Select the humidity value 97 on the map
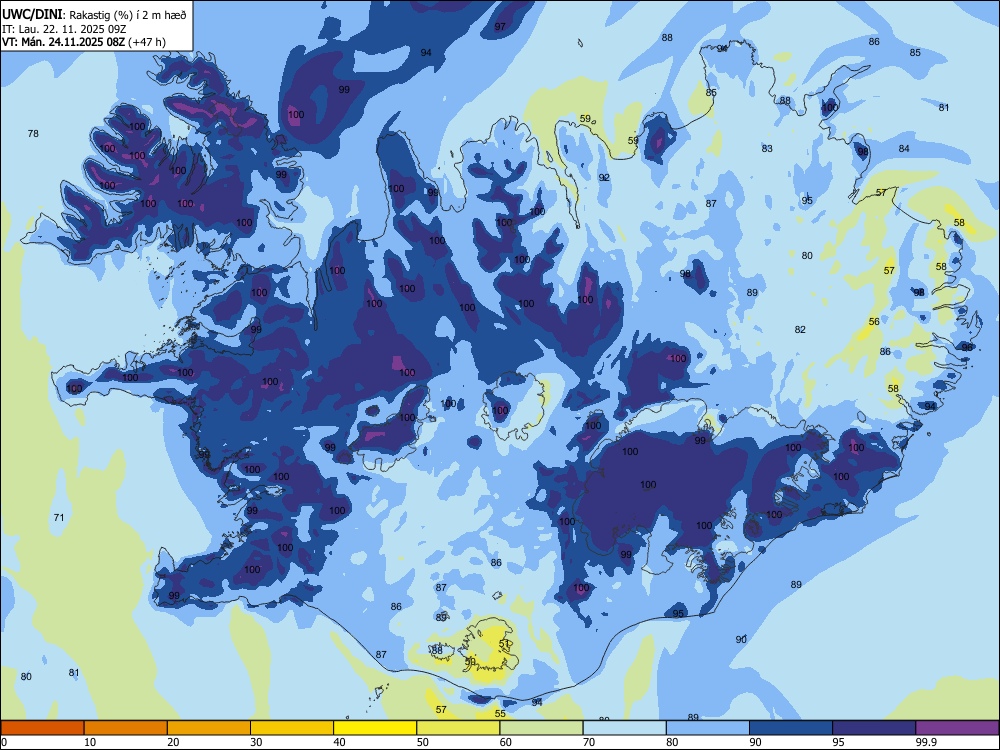The image size is (1000, 750). coord(500,26)
